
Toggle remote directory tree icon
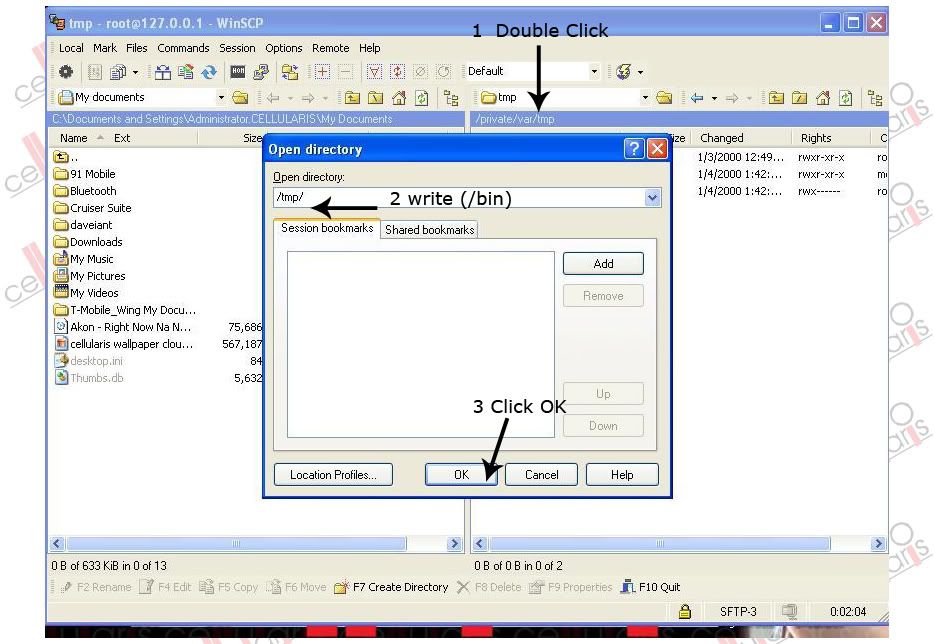point(874,98)
